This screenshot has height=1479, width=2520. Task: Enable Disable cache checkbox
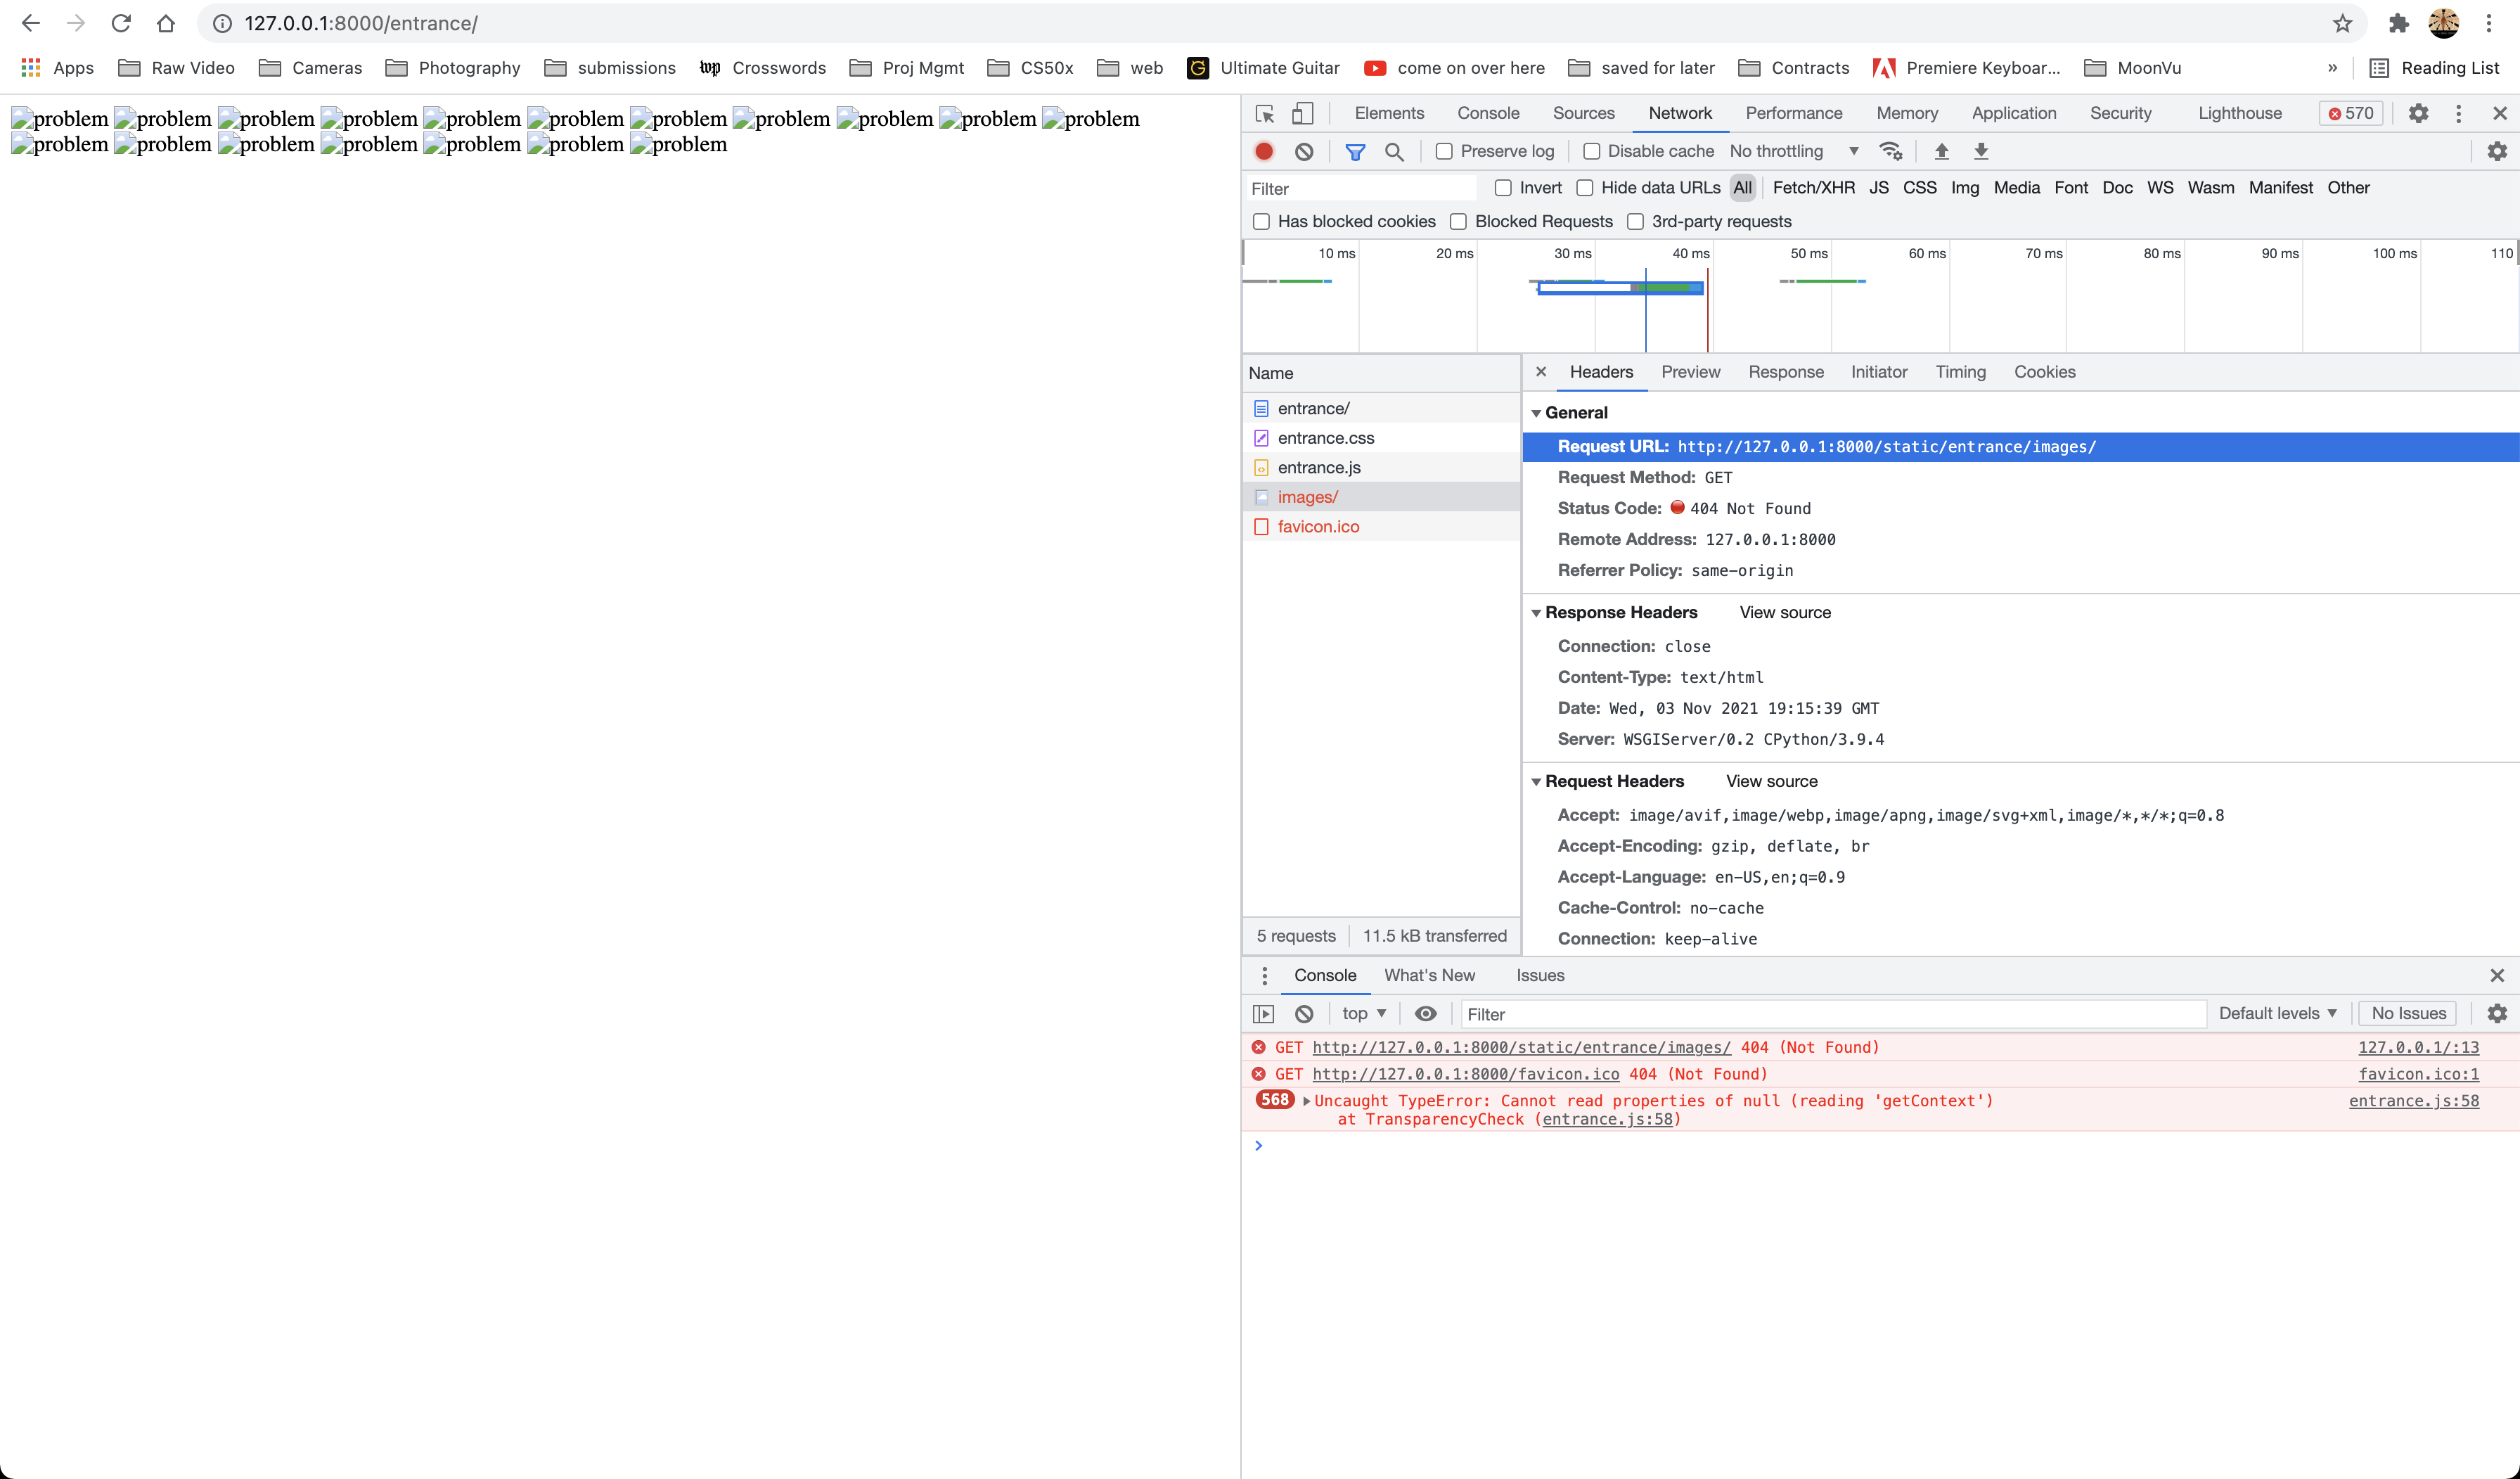tap(1591, 151)
